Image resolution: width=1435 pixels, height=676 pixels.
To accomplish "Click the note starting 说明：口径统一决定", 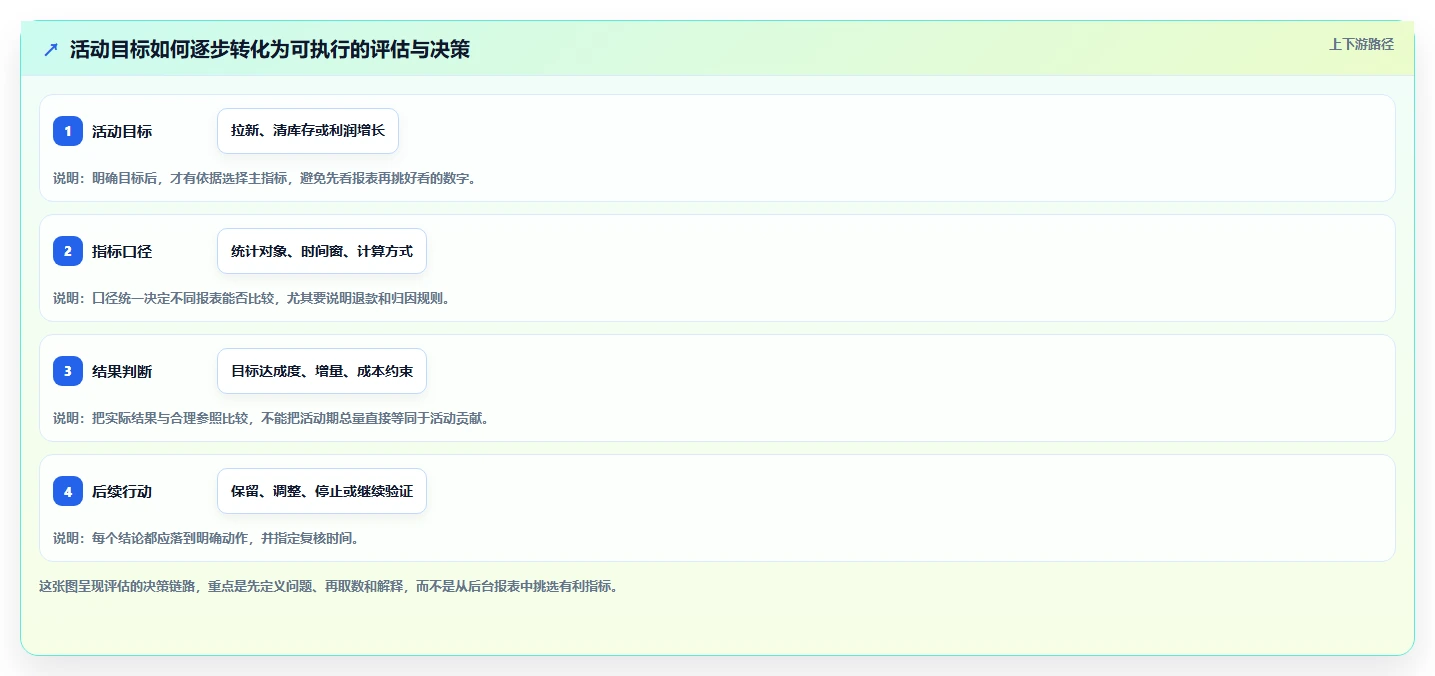I will (251, 298).
